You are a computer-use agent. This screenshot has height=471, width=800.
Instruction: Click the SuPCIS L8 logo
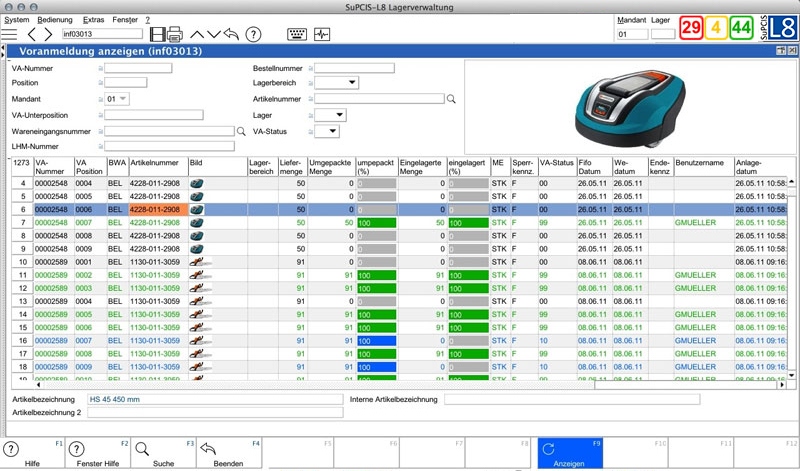(778, 27)
